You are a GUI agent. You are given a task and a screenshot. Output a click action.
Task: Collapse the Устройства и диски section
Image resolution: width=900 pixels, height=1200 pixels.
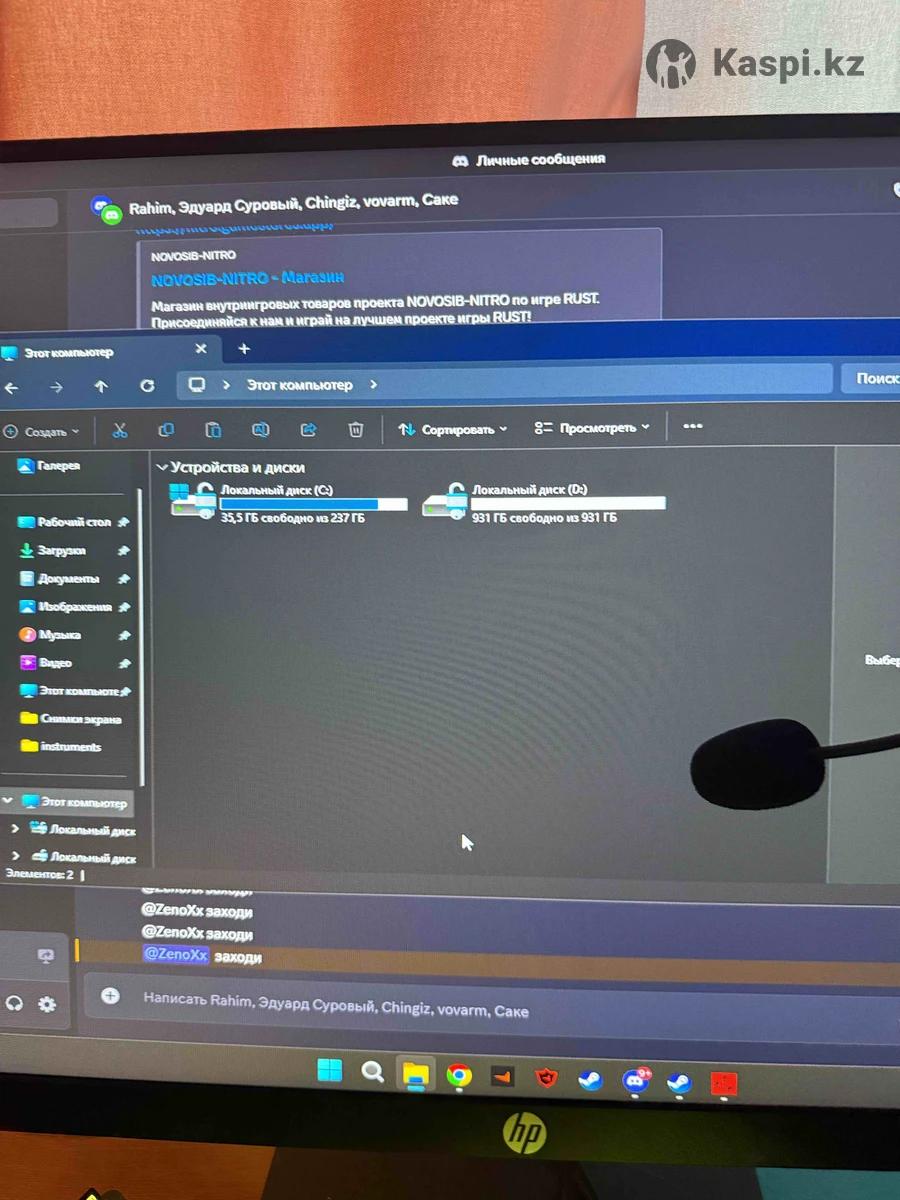(x=162, y=467)
